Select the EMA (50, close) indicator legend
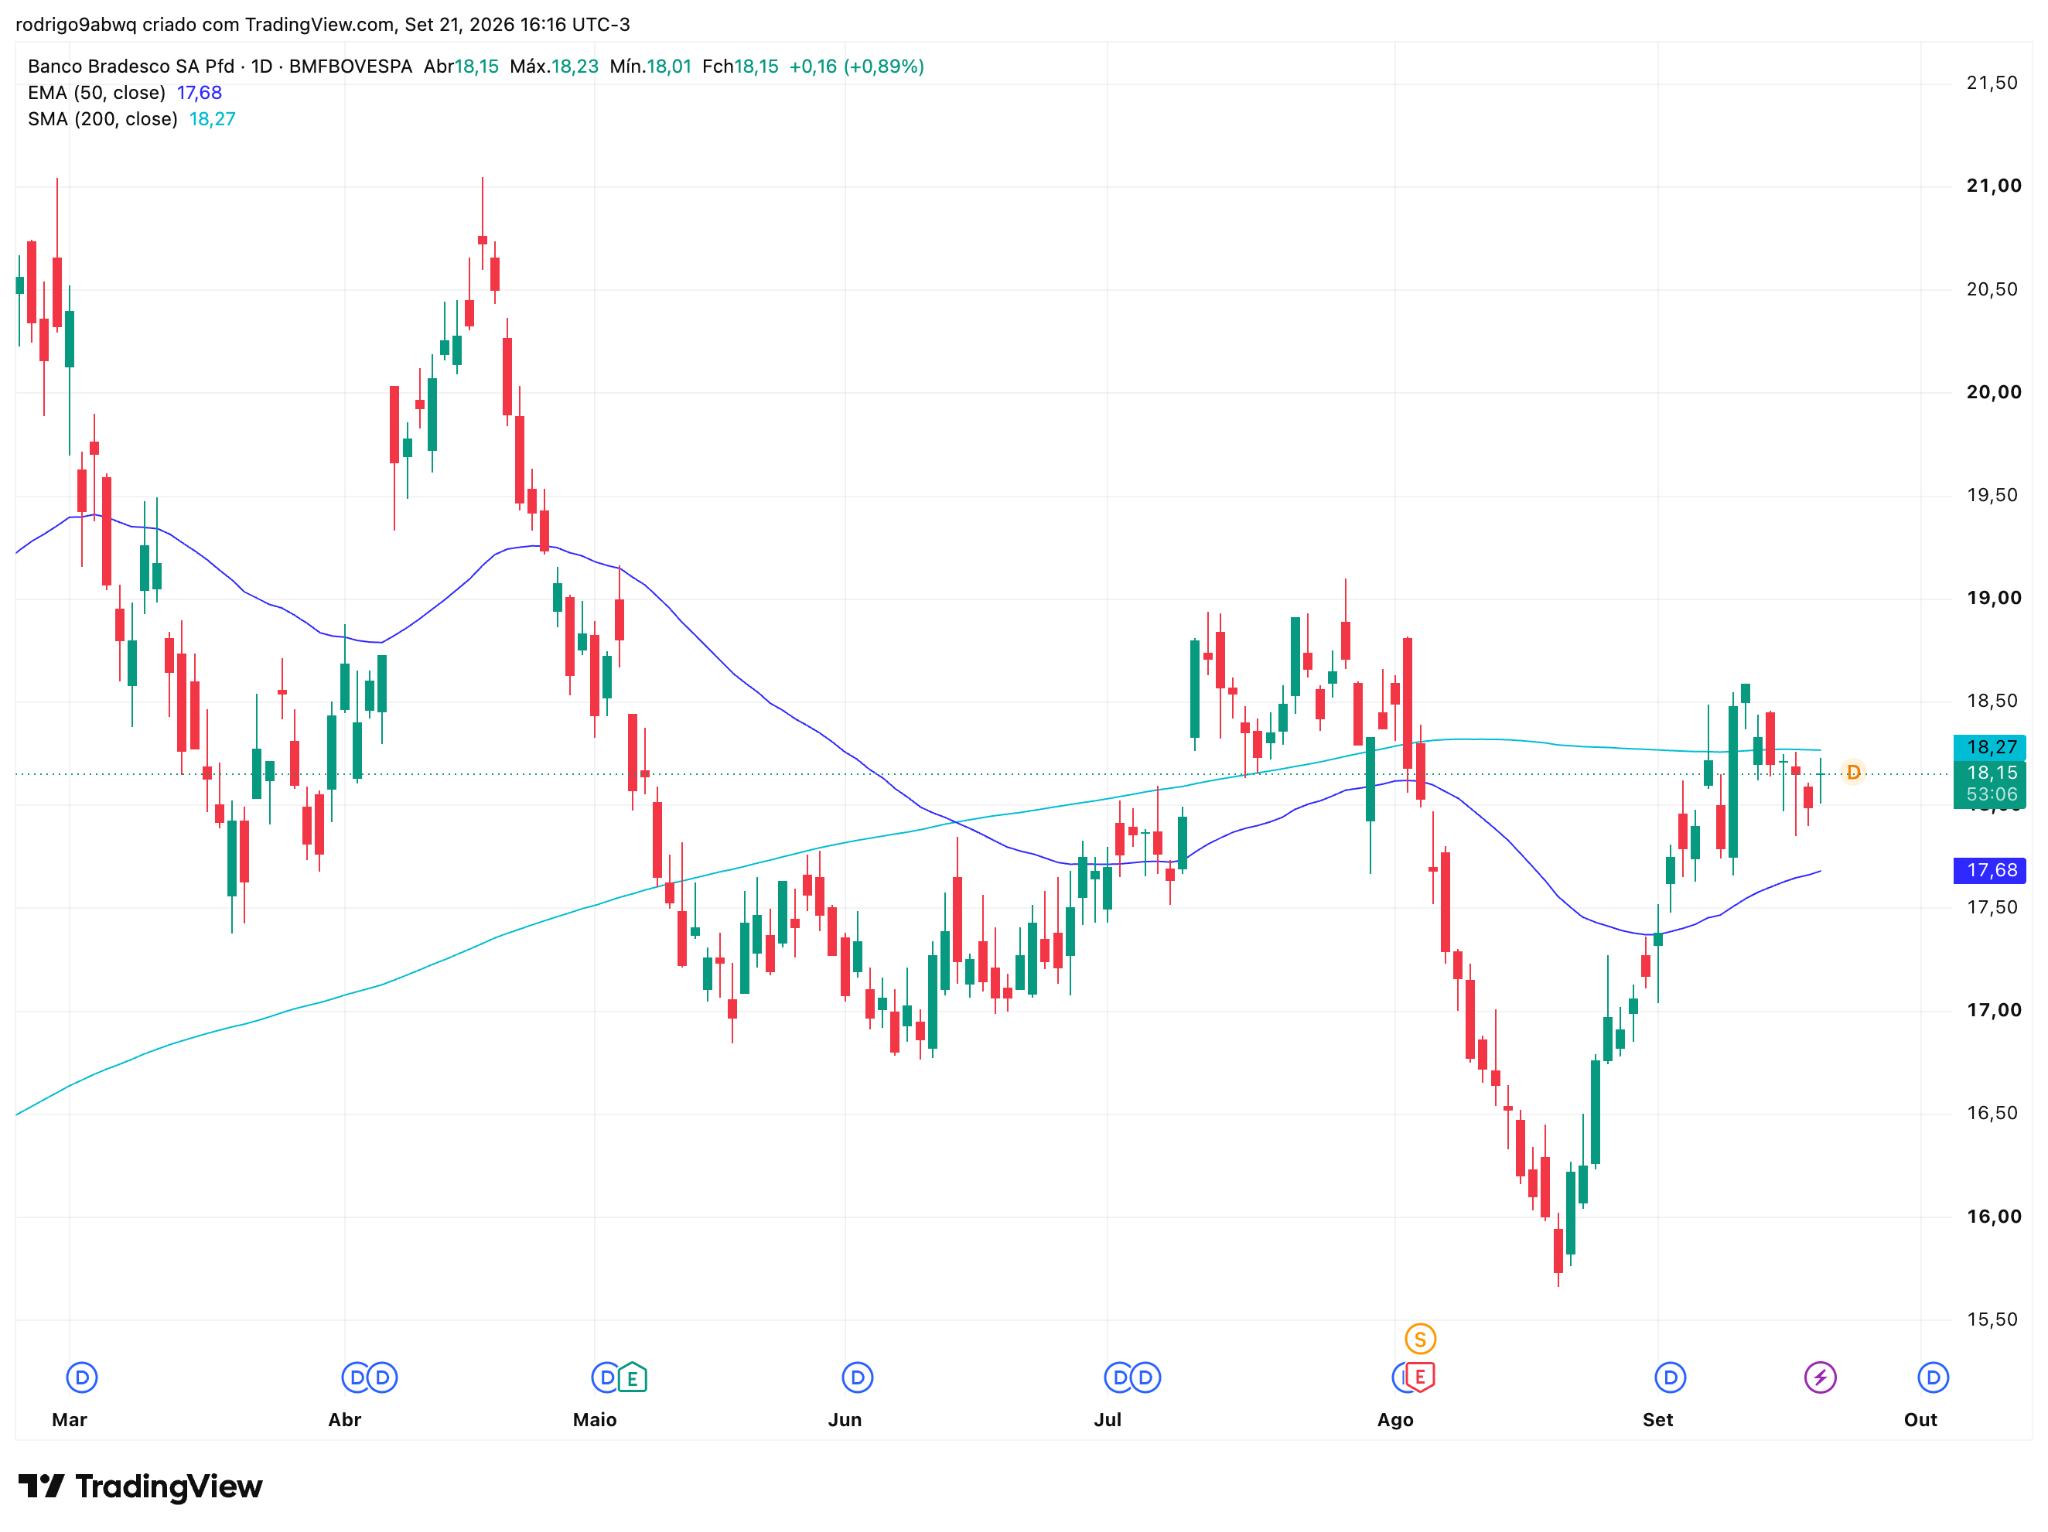 [97, 93]
